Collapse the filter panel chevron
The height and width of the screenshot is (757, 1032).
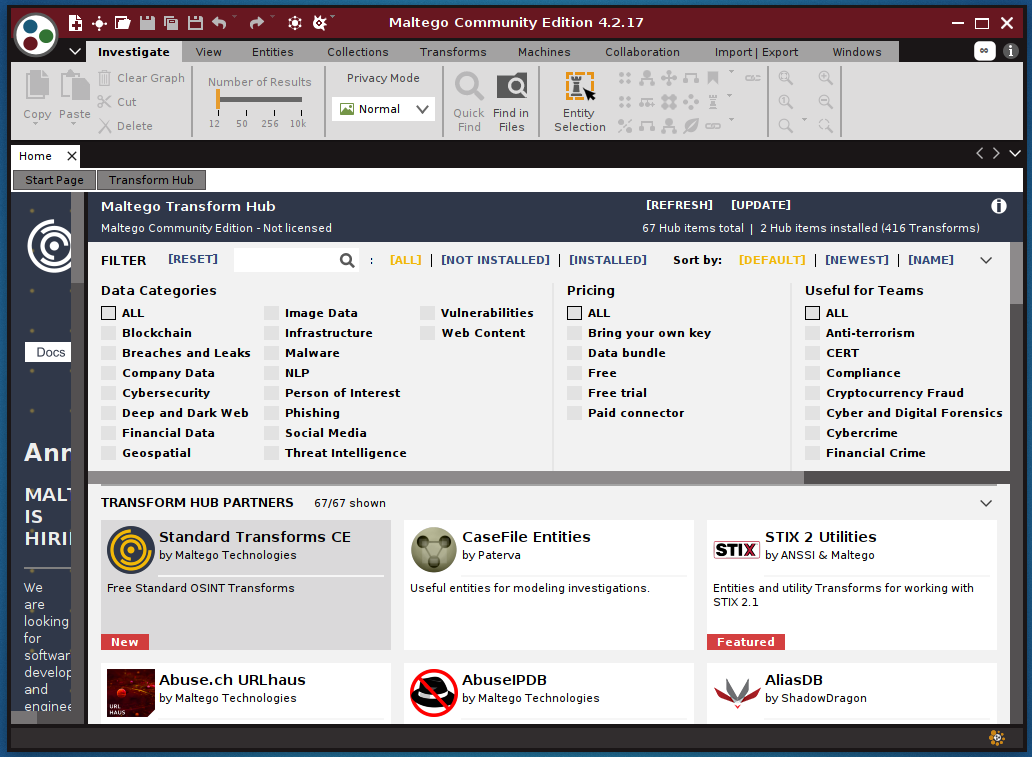986,260
